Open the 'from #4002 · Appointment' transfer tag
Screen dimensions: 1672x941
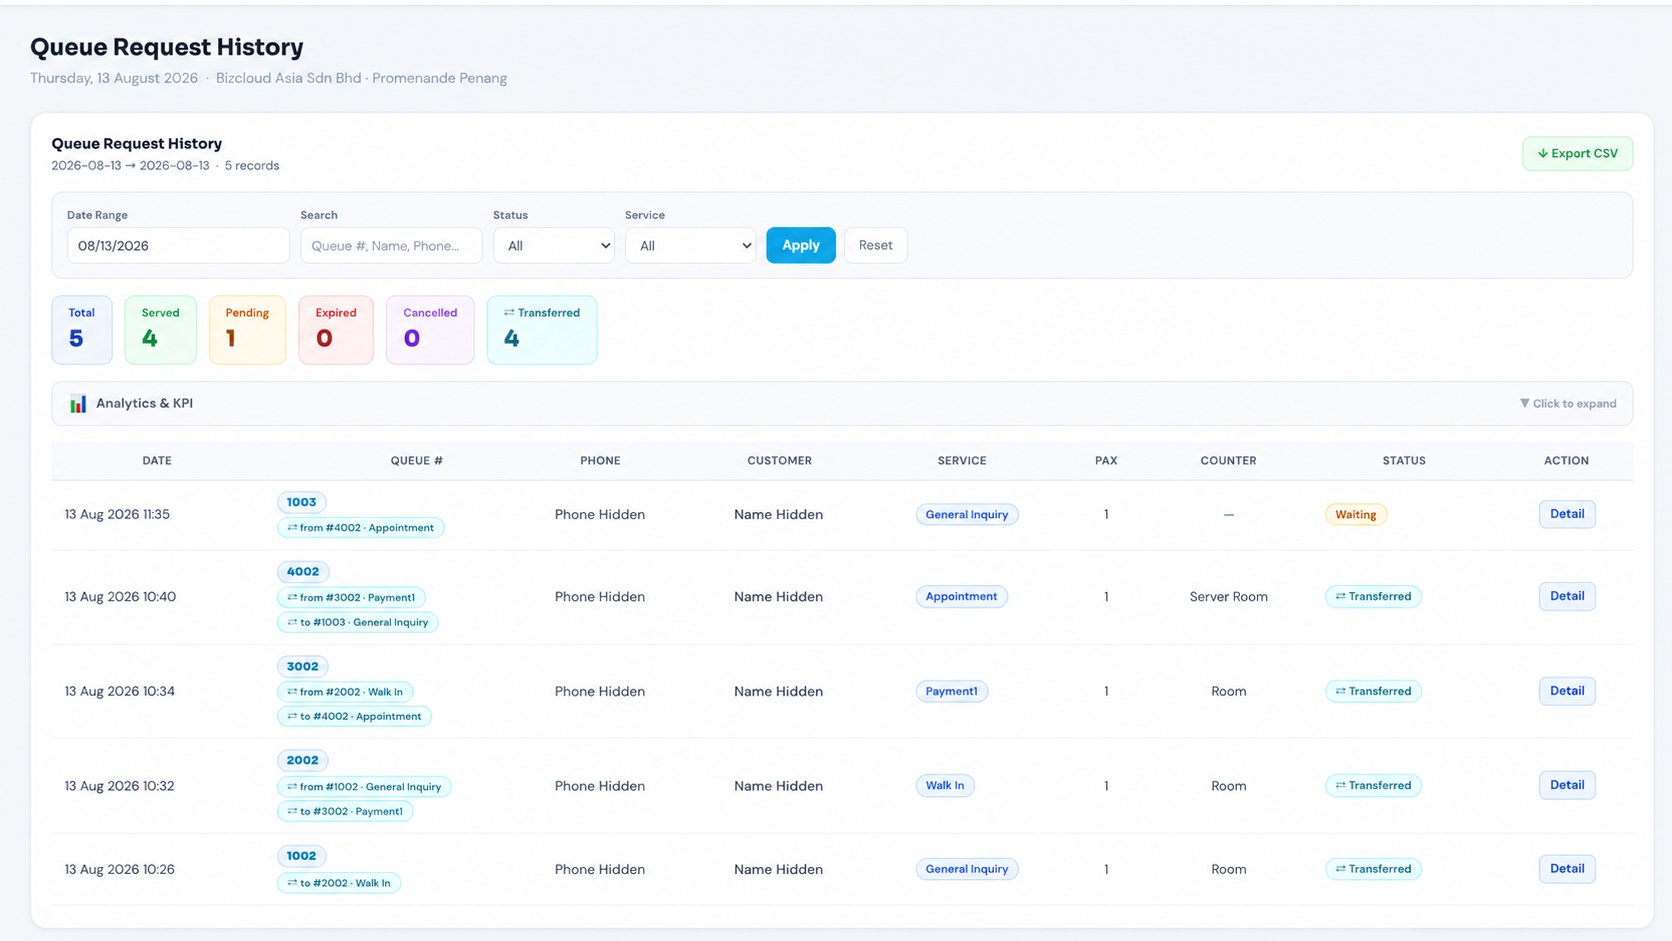pyautogui.click(x=361, y=528)
